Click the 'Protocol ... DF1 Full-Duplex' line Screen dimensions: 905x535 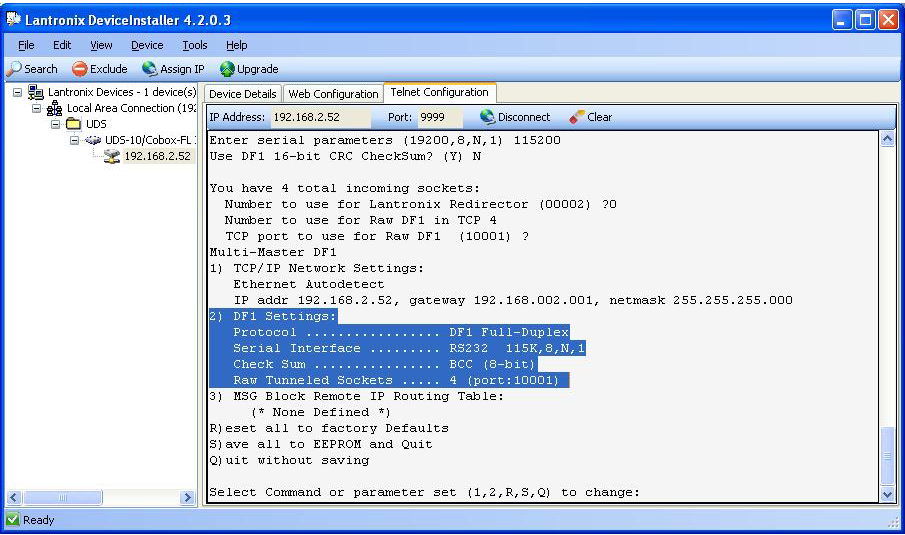[401, 332]
